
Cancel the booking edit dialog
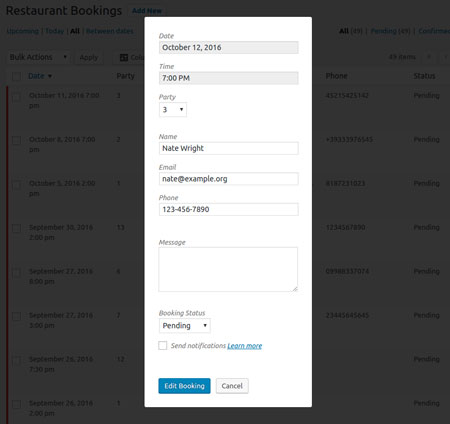pos(232,386)
